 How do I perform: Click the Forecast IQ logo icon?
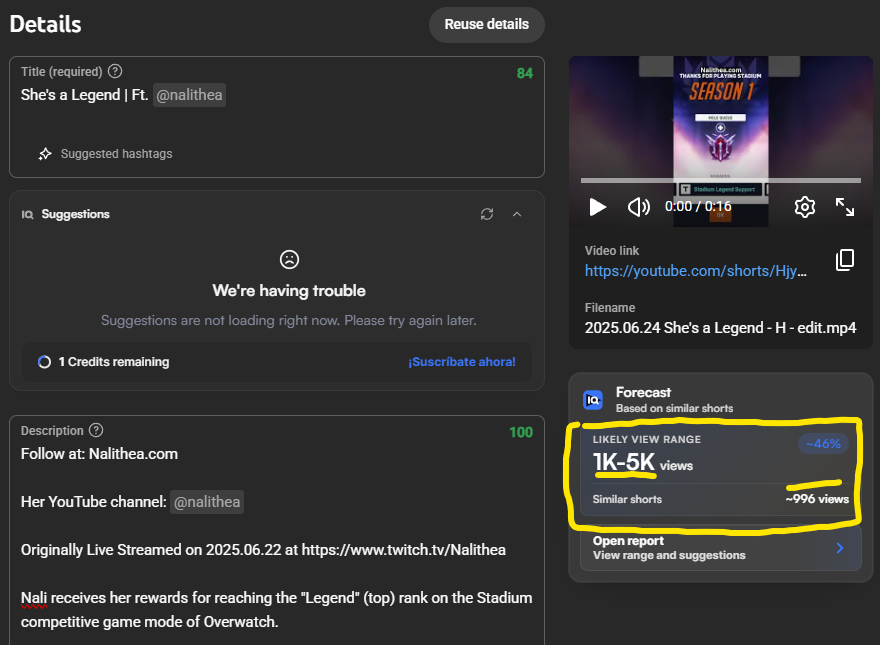pos(593,400)
